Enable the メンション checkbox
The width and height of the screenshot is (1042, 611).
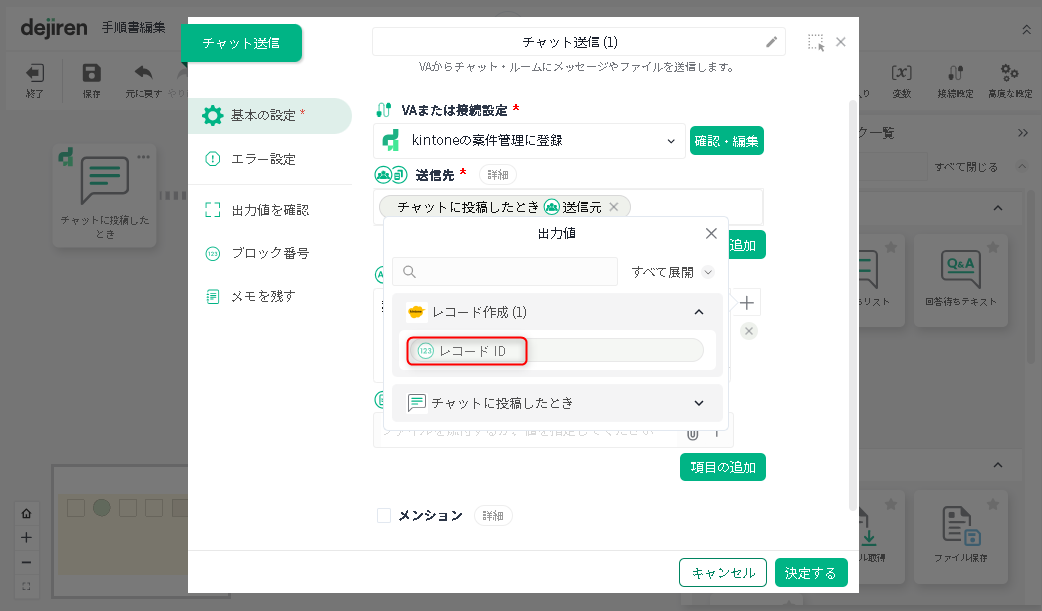coord(384,516)
